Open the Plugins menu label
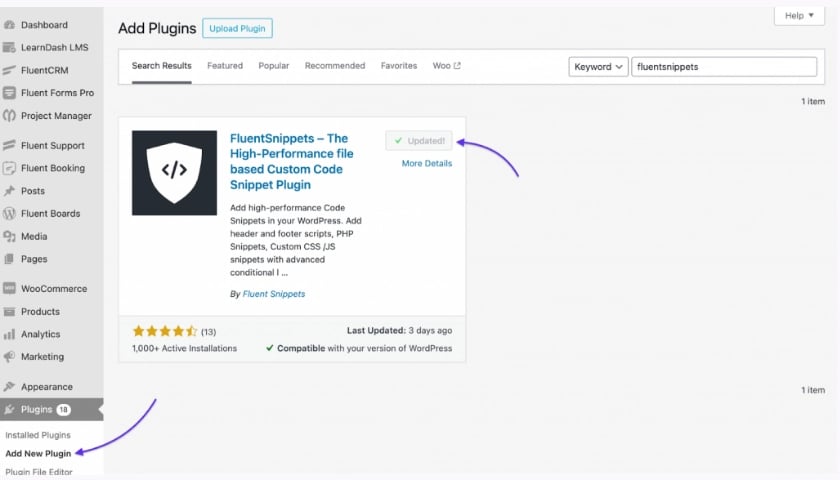This screenshot has height=480, width=840. pos(36,409)
